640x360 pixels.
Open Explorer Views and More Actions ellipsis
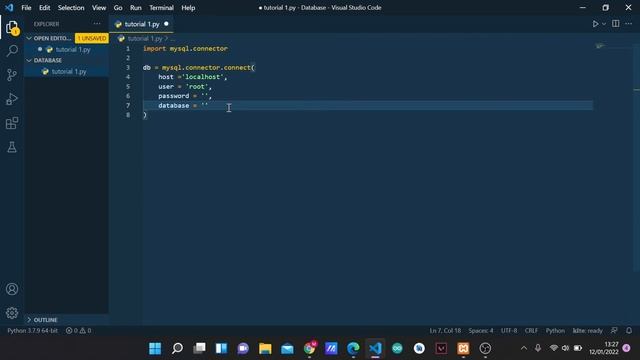[x=97, y=24]
